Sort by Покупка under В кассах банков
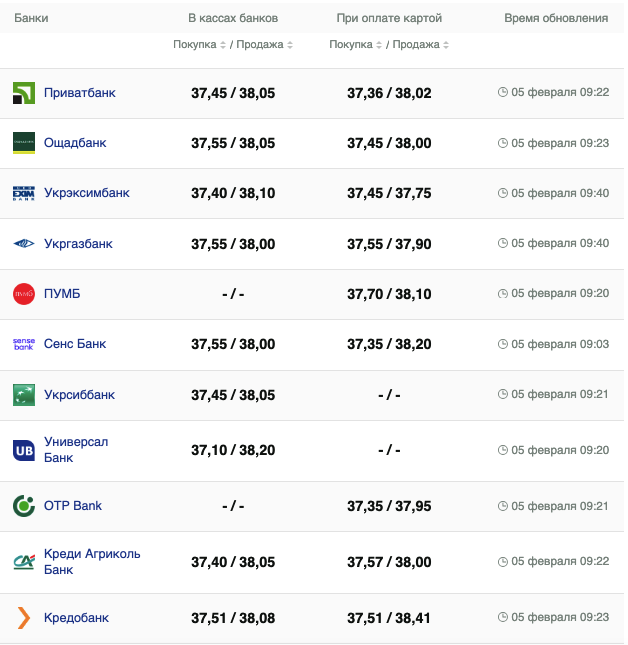The image size is (628, 645). pos(197,45)
